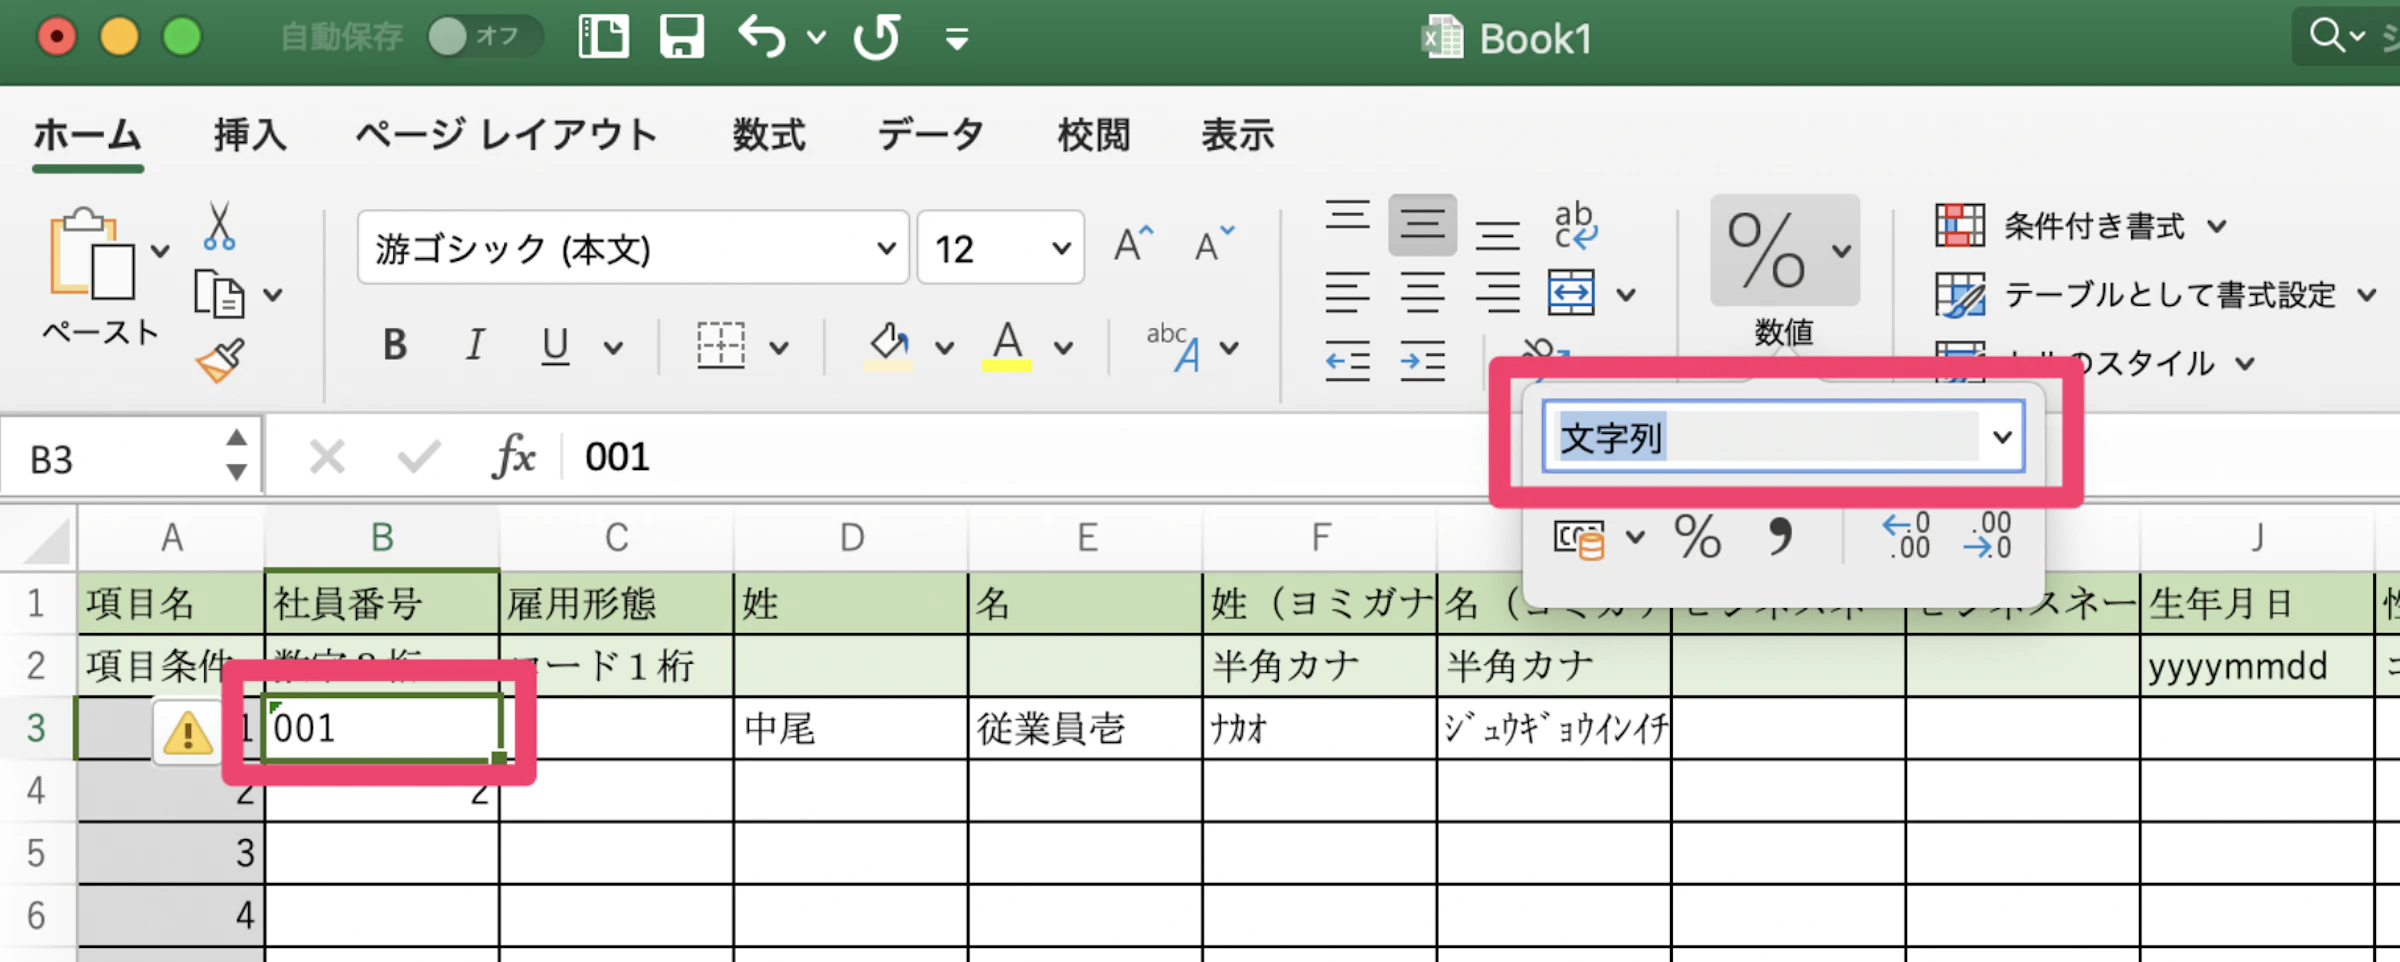Open the font color picker arrow
This screenshot has height=962, width=2400.
[x=1064, y=348]
